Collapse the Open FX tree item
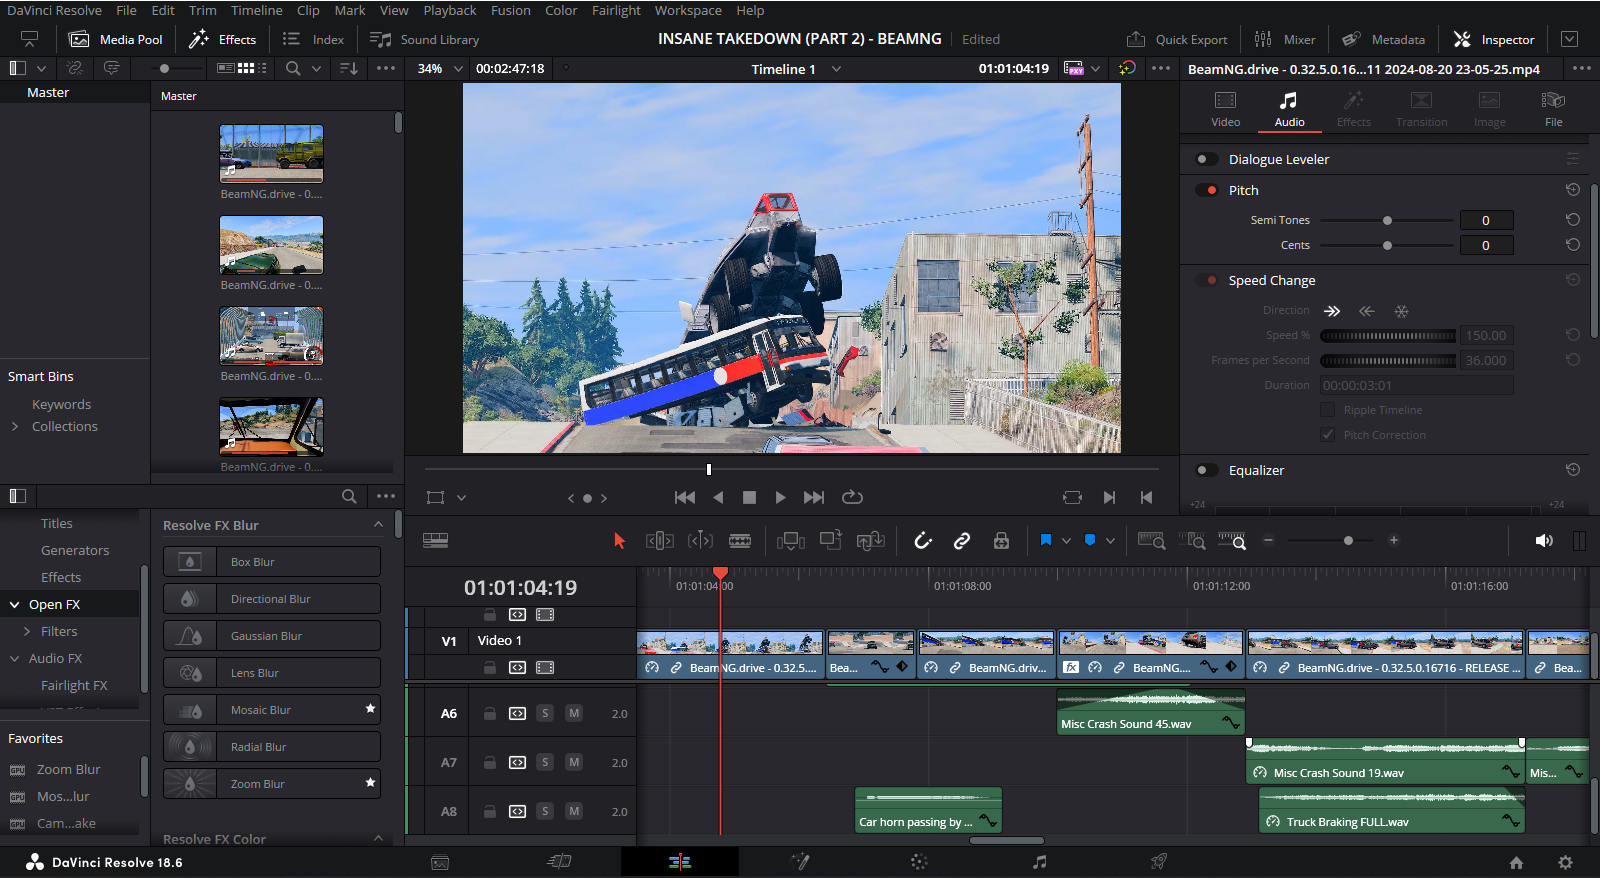Viewport: 1600px width, 878px height. pos(15,604)
